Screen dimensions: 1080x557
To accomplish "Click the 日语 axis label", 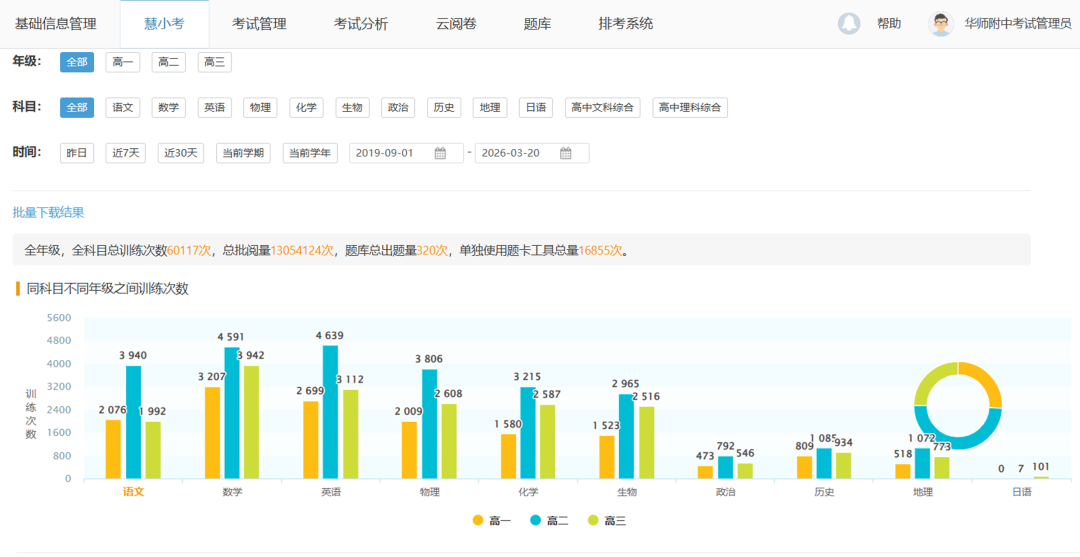I will 1022,492.
